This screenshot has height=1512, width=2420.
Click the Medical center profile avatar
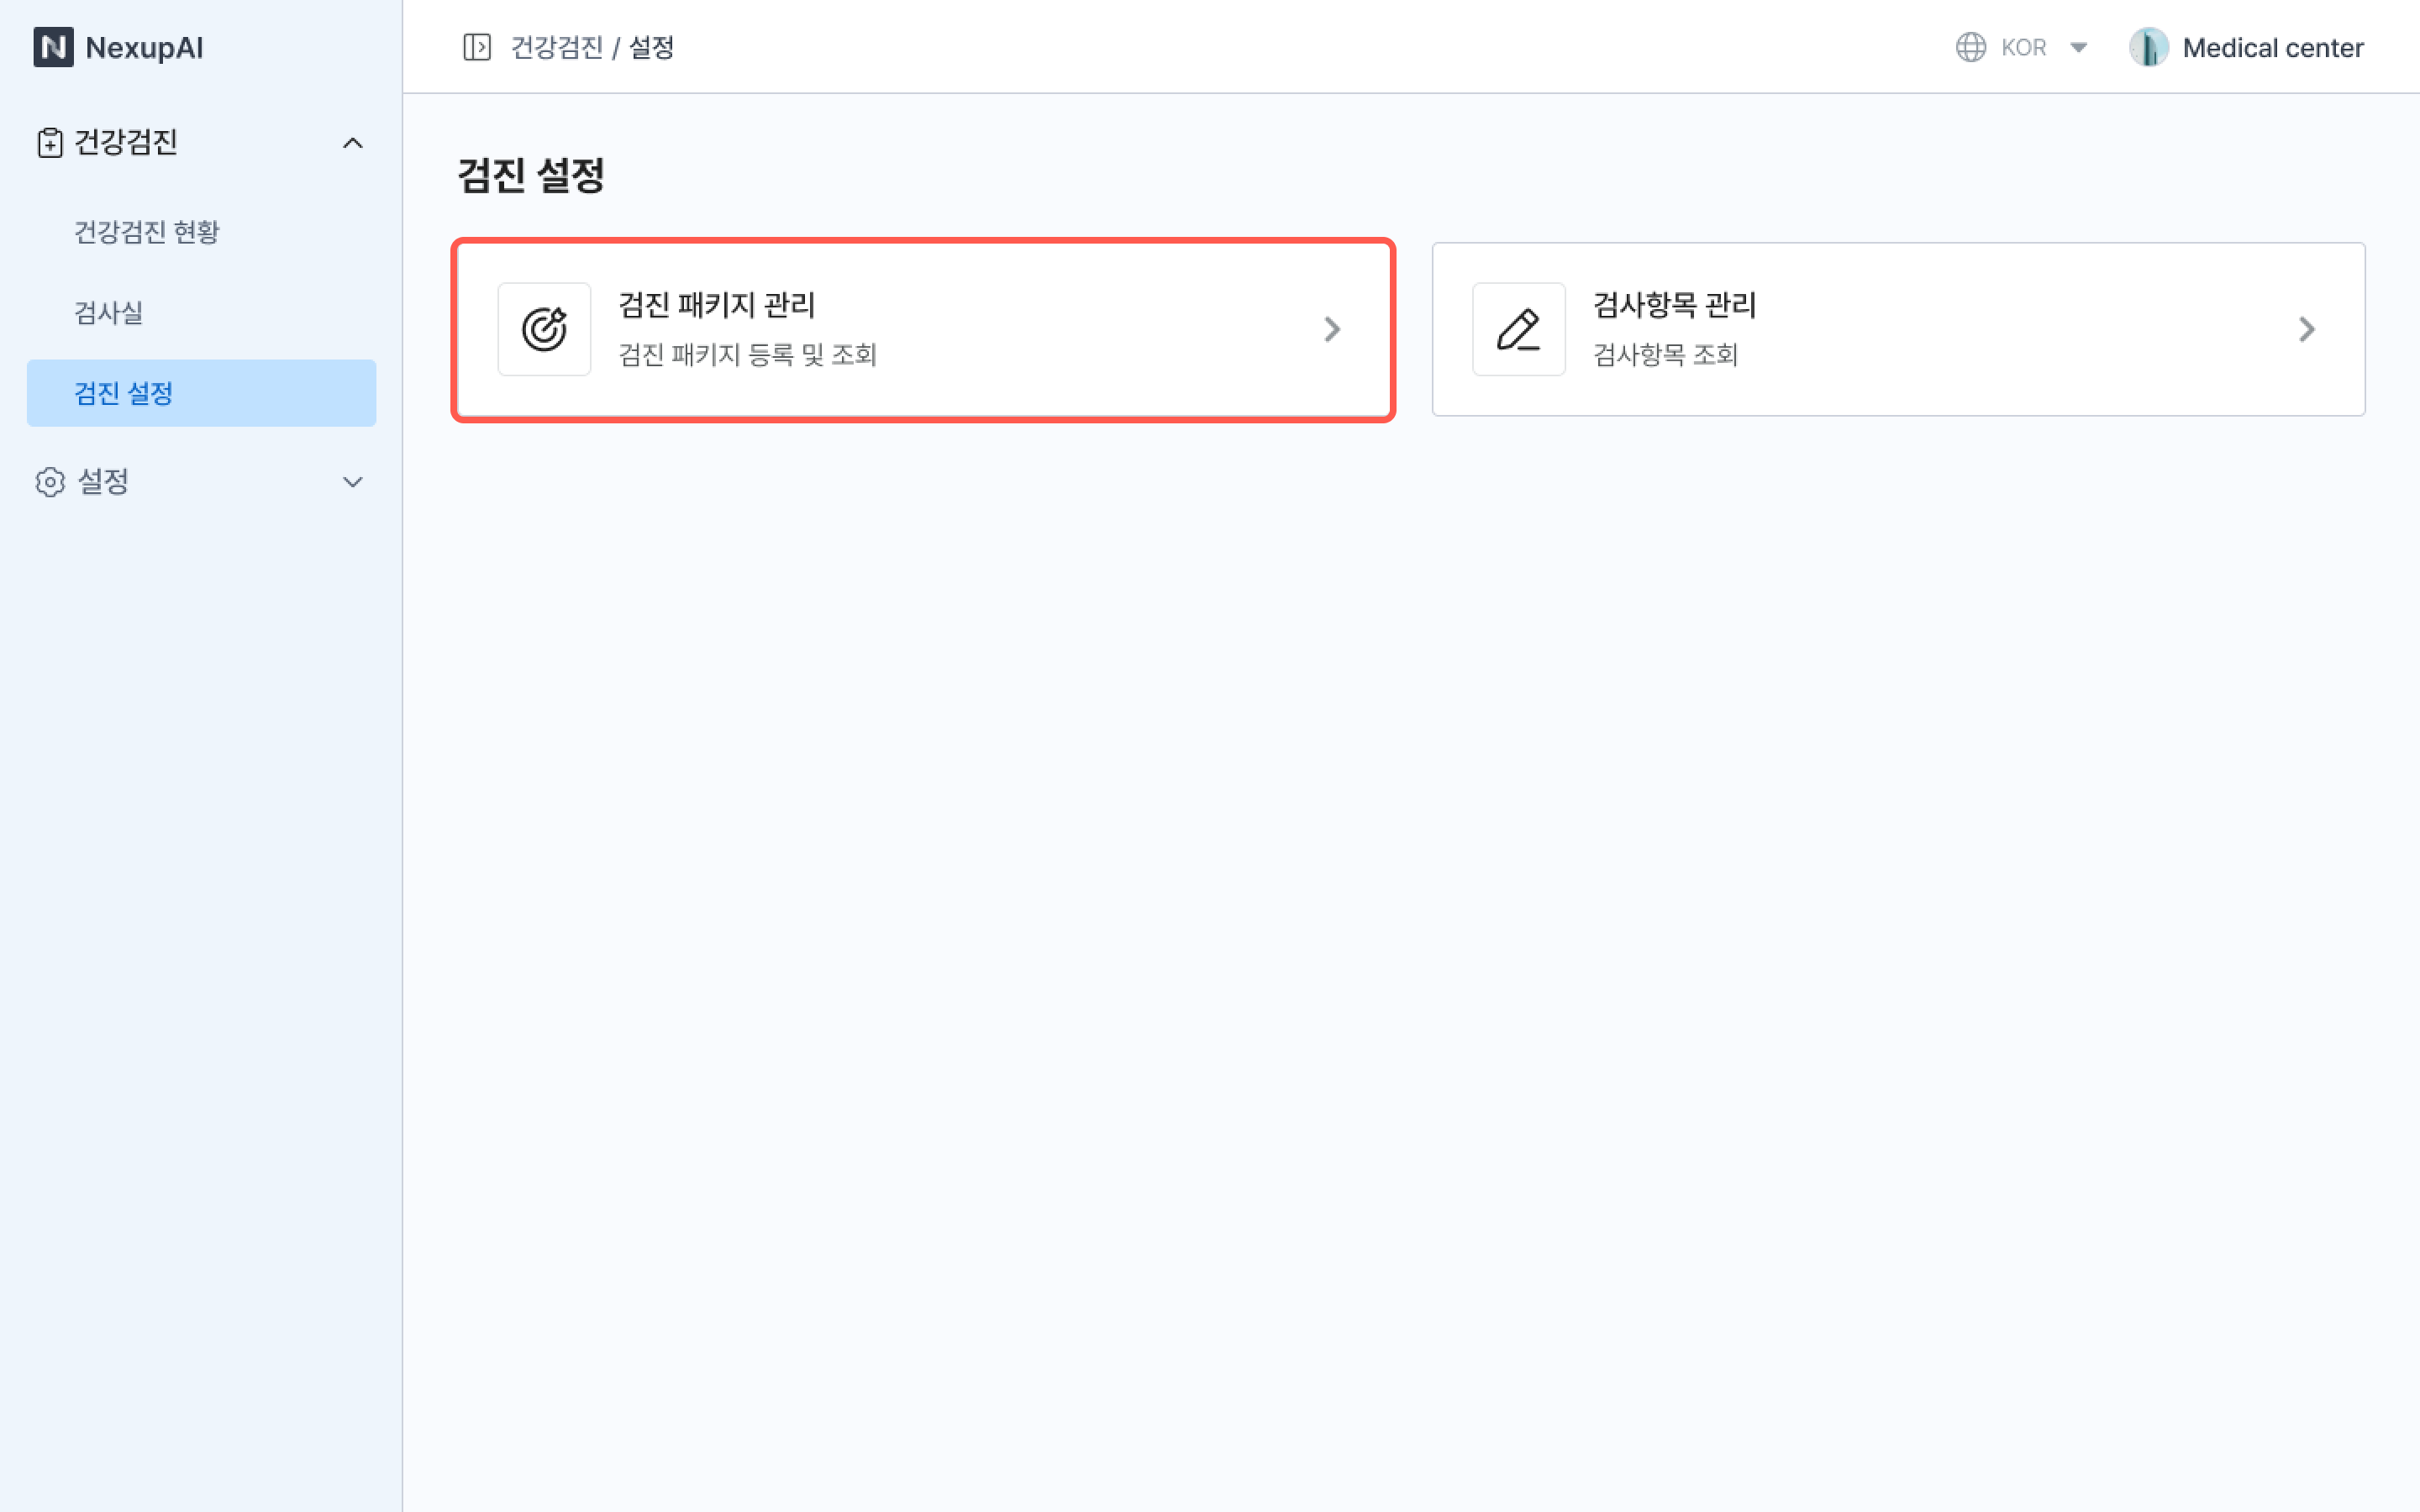click(x=2147, y=47)
